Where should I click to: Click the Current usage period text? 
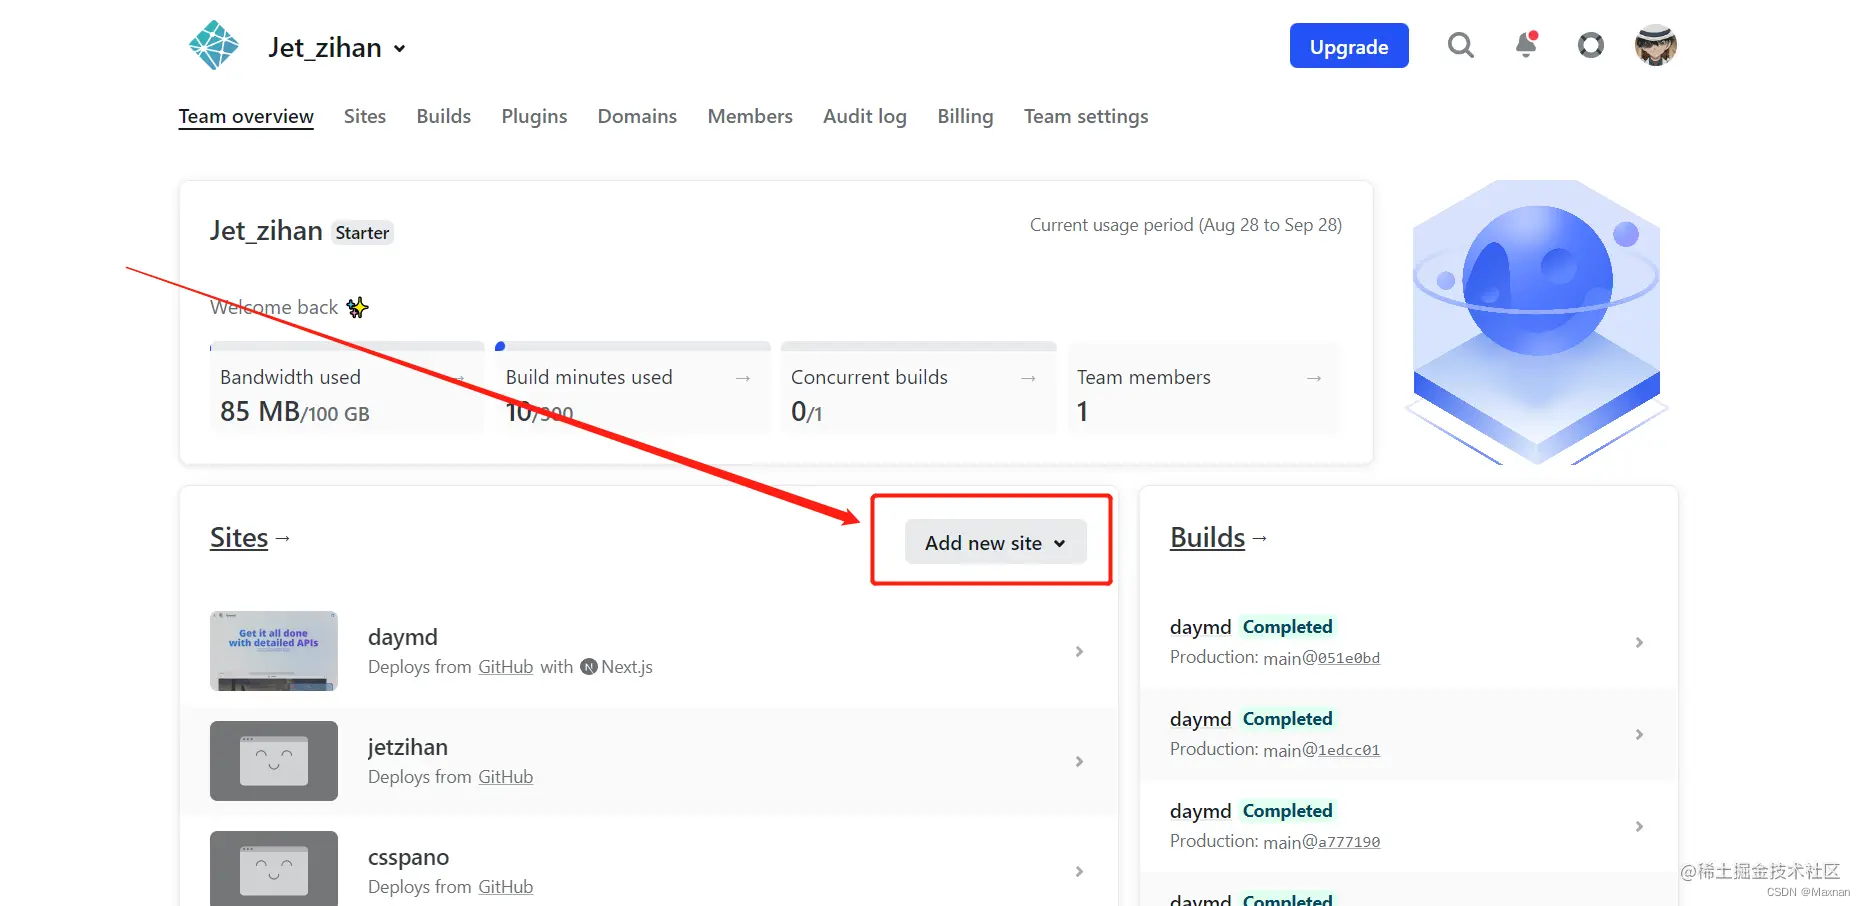[1186, 225]
